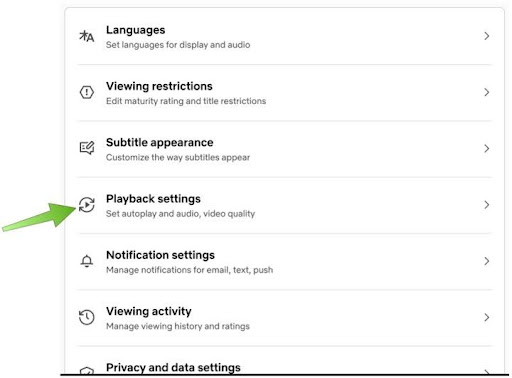Click the Playback settings autoplay icon

click(x=87, y=204)
